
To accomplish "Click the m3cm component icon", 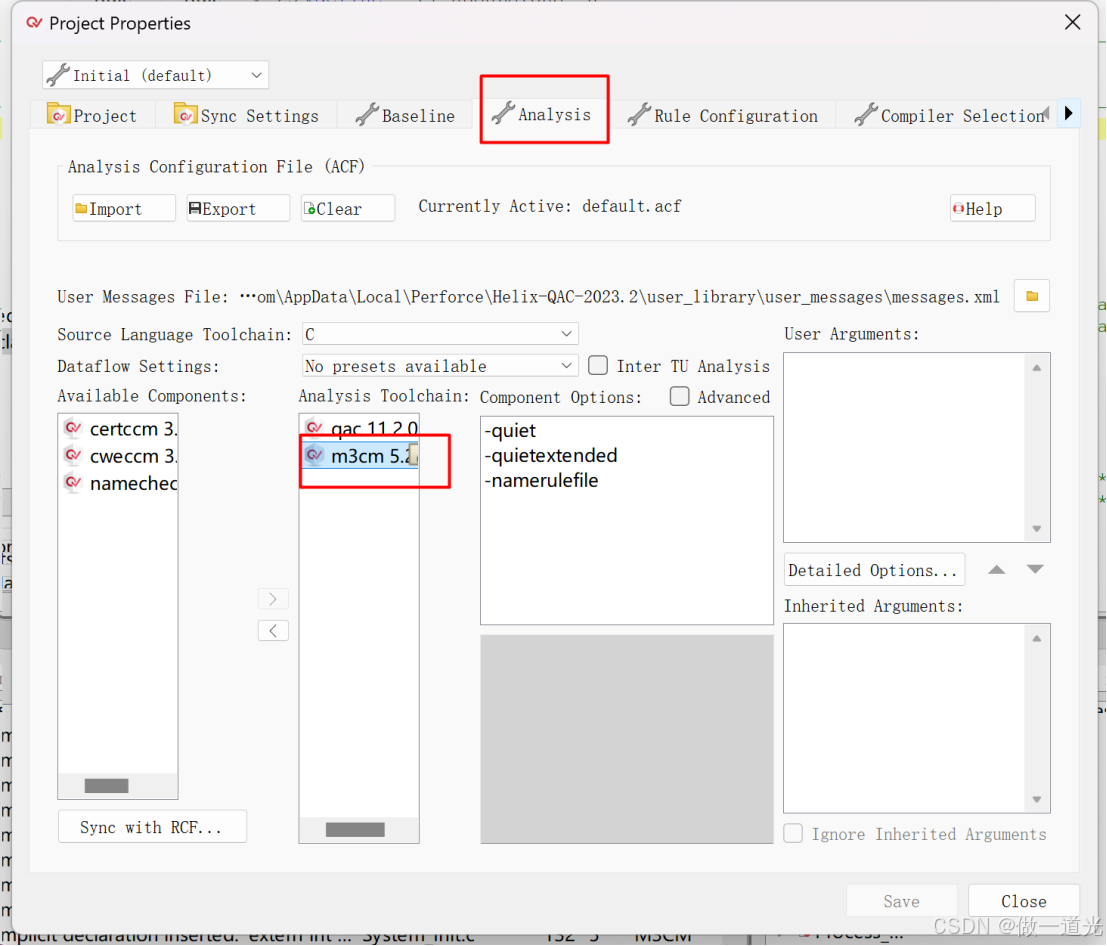I will pyautogui.click(x=314, y=455).
